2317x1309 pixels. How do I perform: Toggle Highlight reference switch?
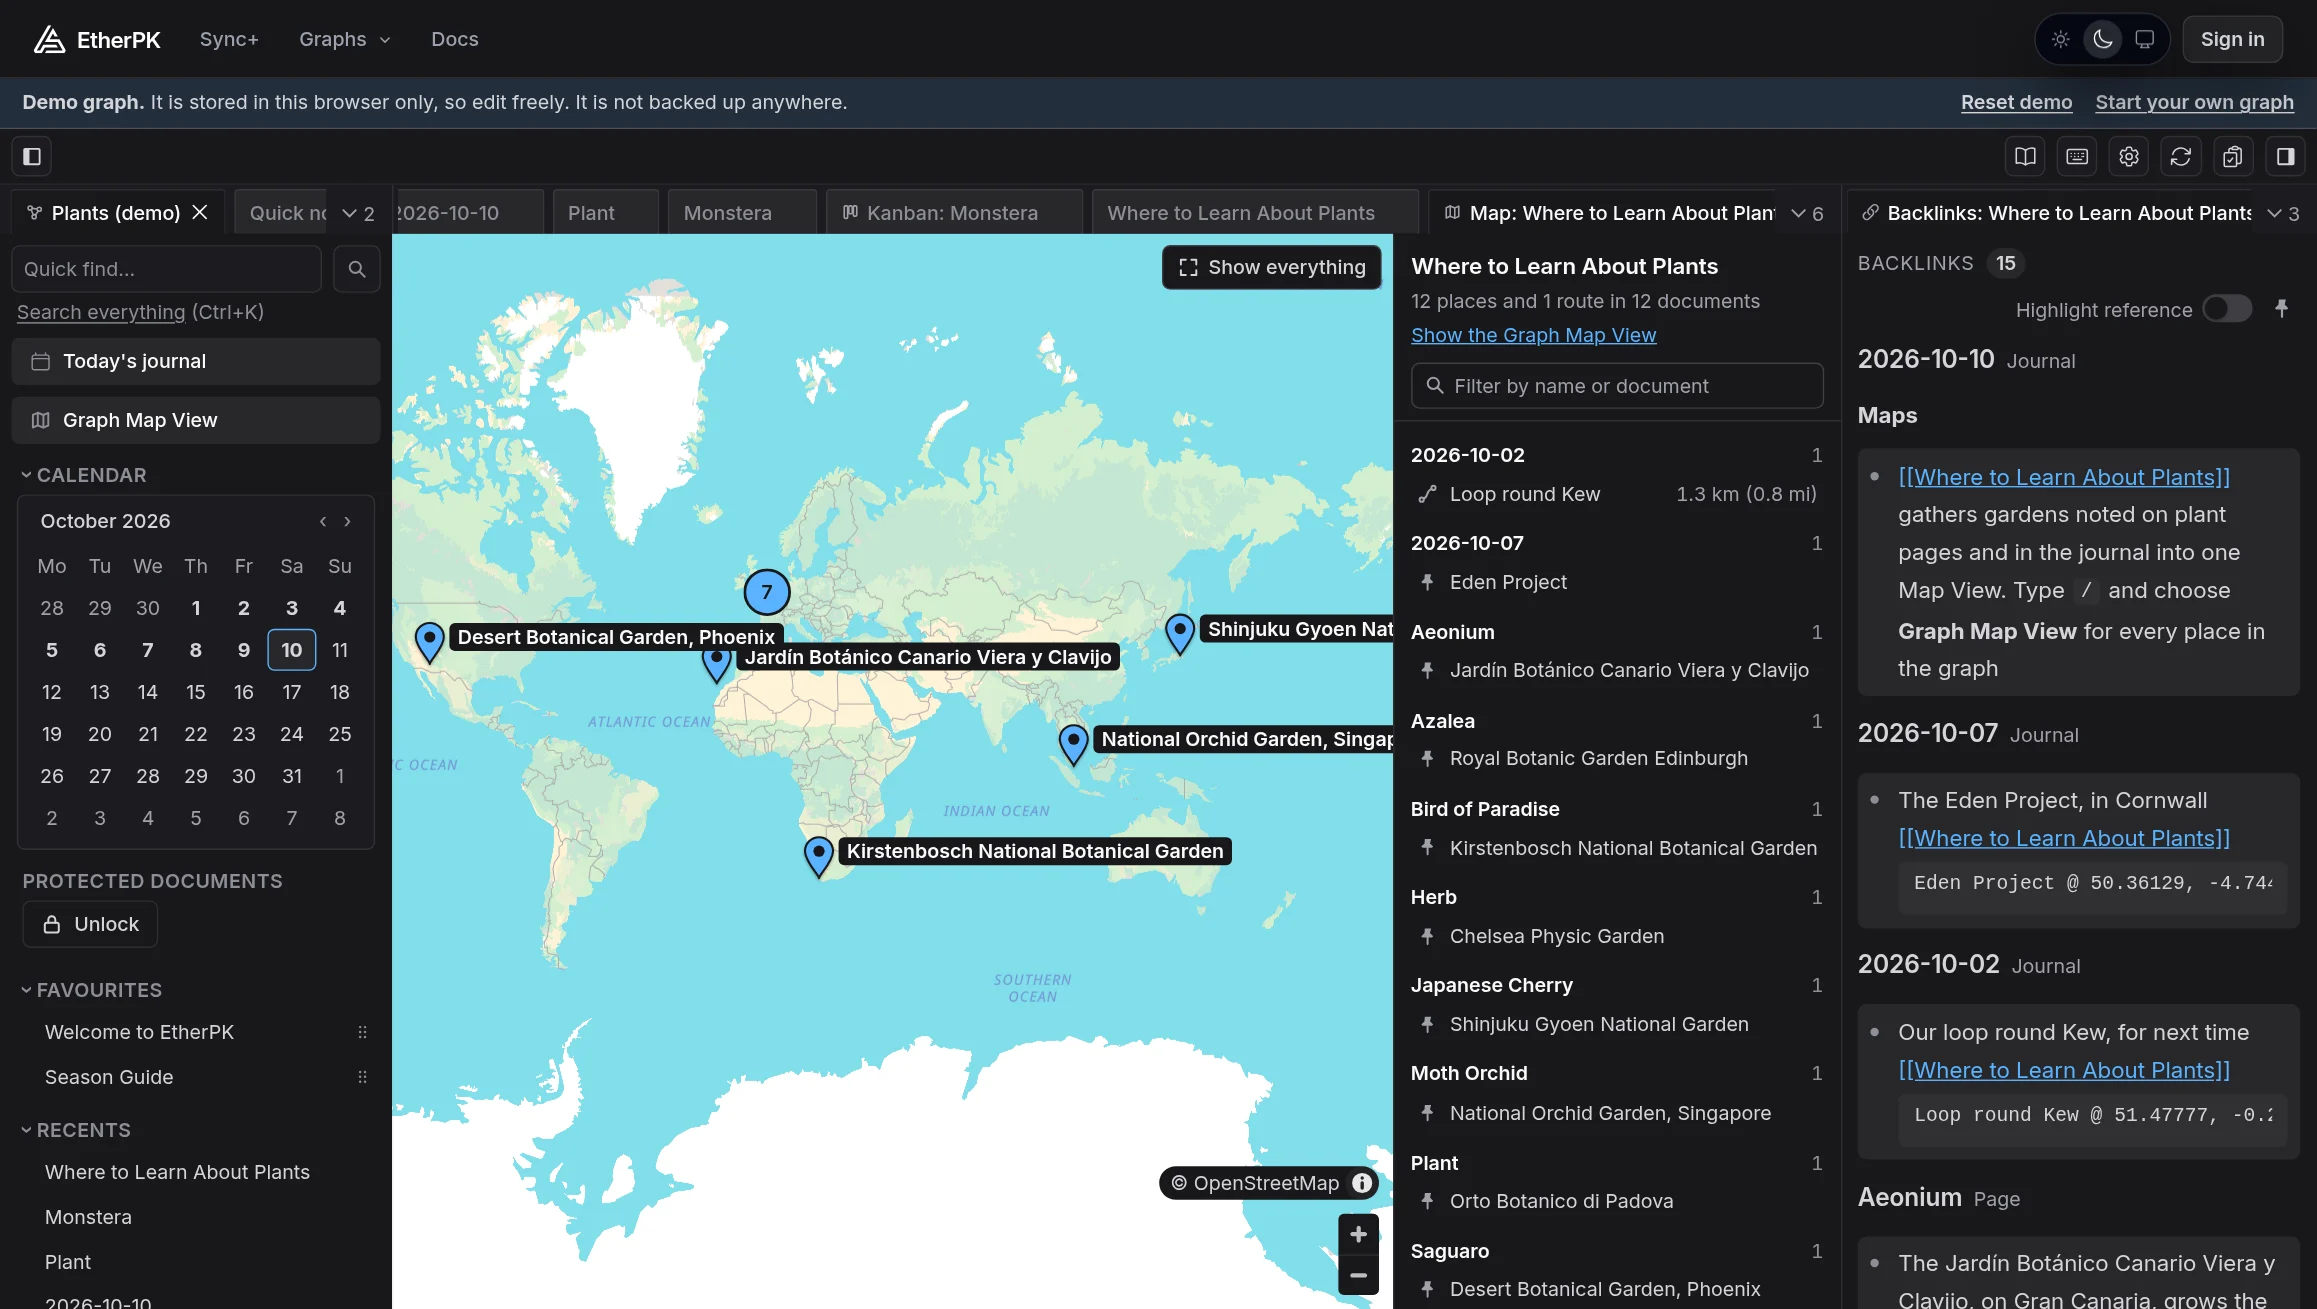click(2227, 309)
